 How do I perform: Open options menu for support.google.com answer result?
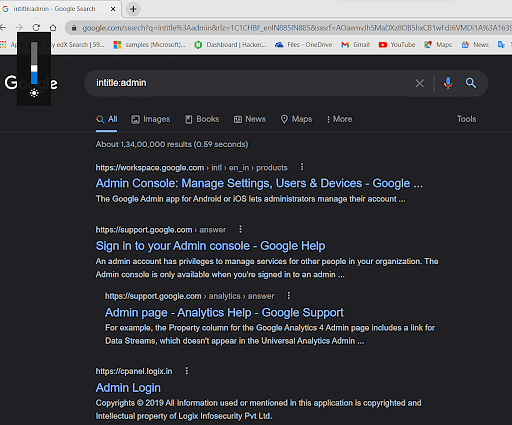[x=240, y=229]
